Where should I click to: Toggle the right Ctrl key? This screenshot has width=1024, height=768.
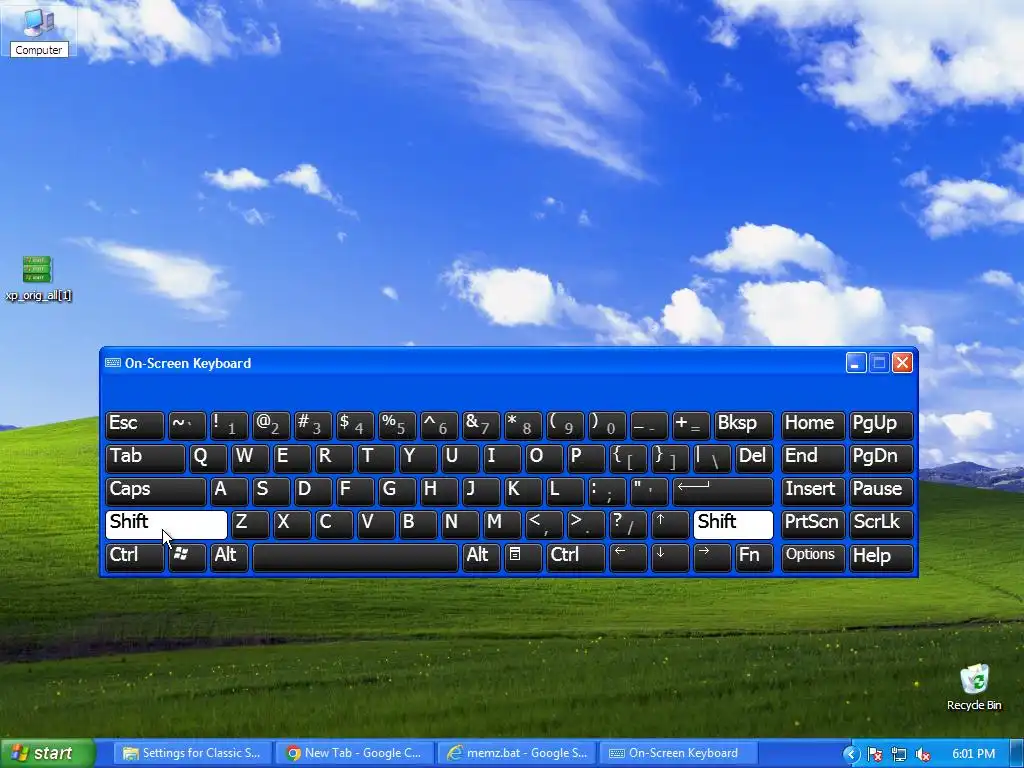(x=575, y=557)
